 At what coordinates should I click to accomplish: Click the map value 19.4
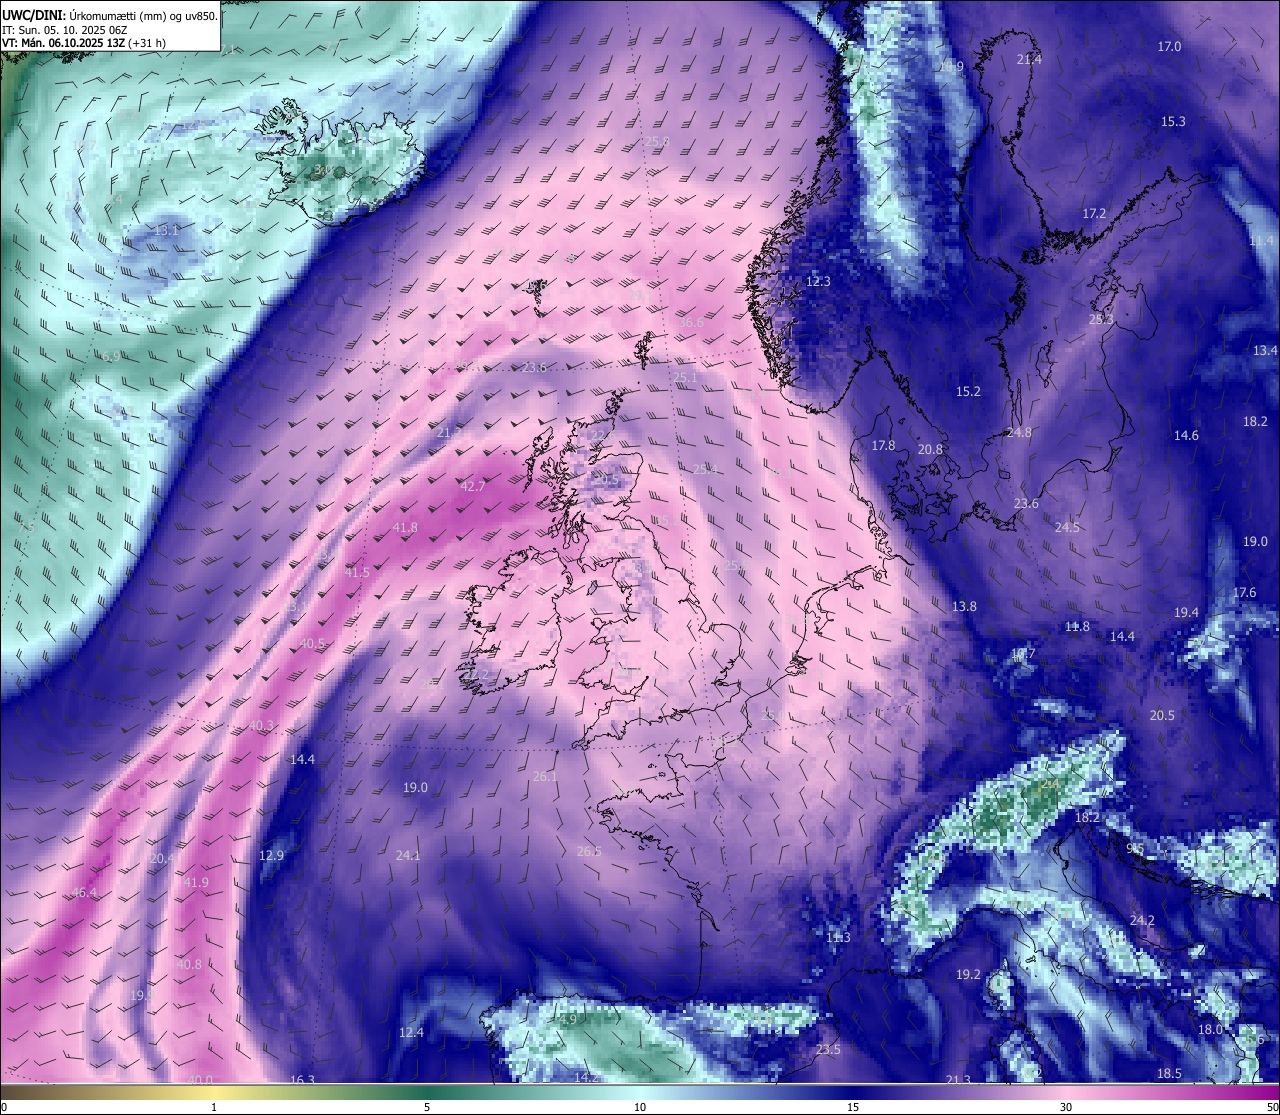tap(1186, 612)
